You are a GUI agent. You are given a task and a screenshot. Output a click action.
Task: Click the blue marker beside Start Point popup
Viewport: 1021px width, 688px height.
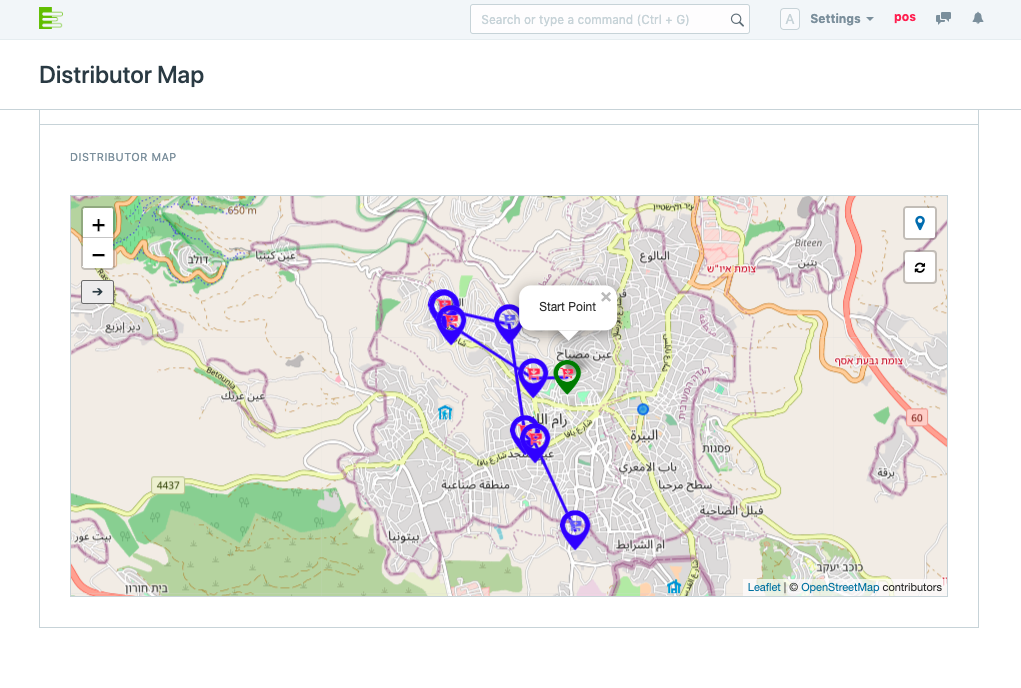(x=509, y=321)
